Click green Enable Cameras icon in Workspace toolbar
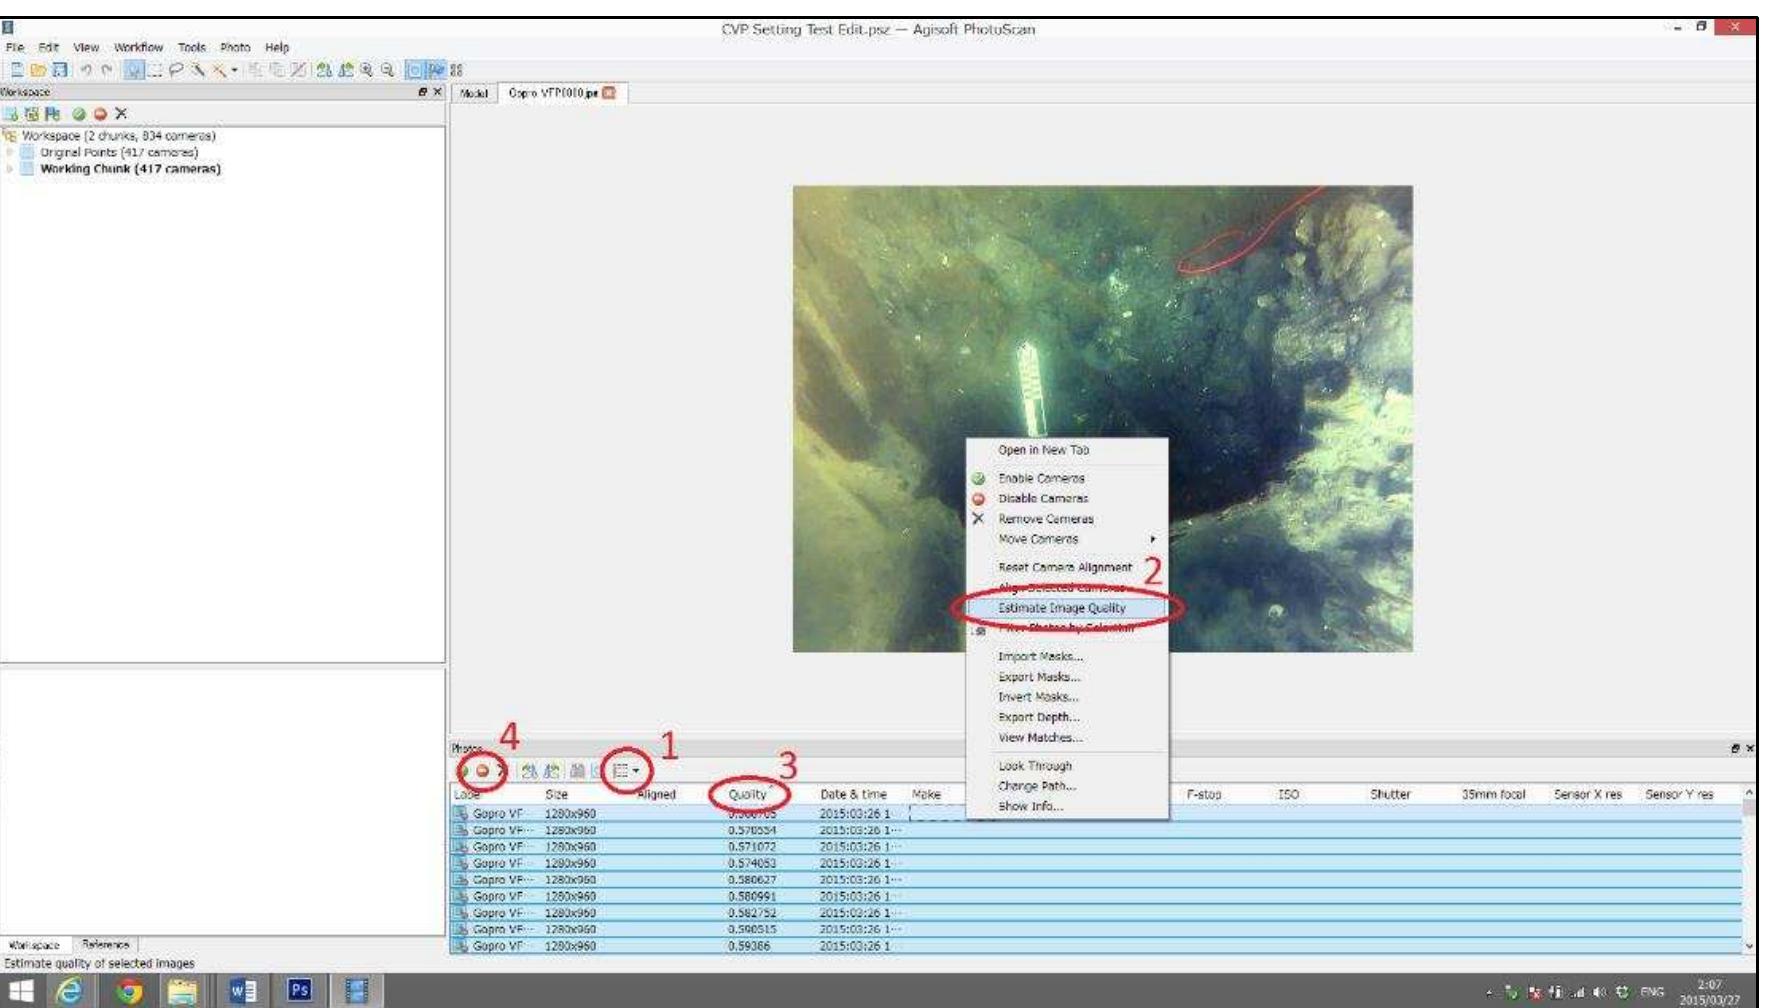The width and height of the screenshot is (1765, 1008). [x=79, y=114]
